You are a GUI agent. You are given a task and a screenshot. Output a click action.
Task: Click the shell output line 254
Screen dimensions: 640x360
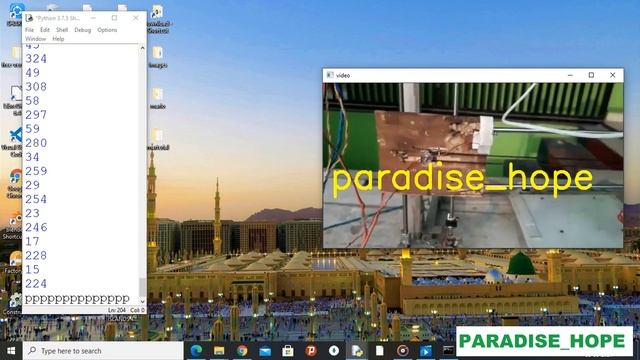(36, 200)
